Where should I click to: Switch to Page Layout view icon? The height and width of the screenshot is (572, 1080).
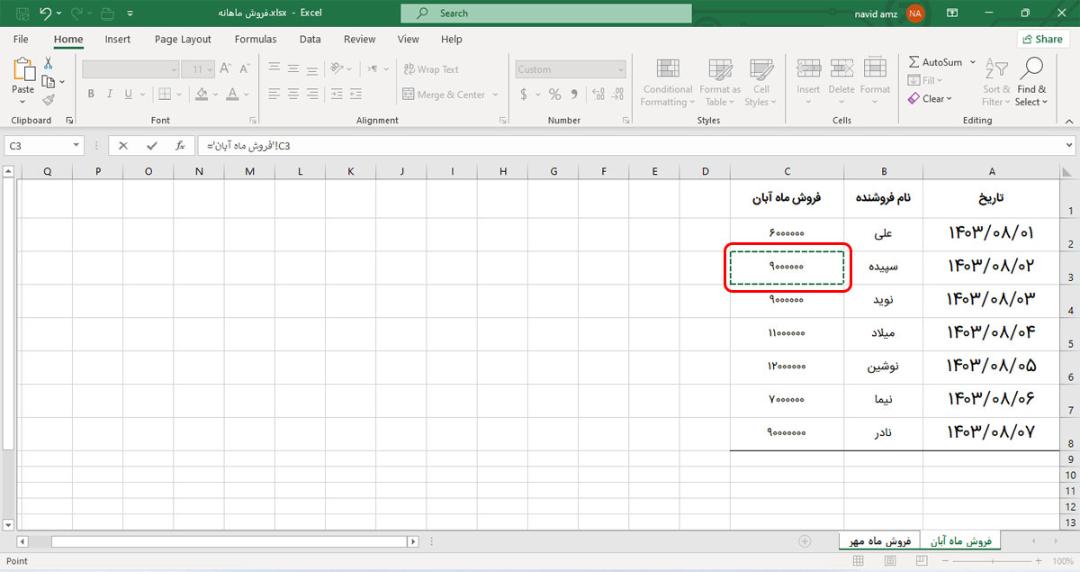[x=890, y=561]
